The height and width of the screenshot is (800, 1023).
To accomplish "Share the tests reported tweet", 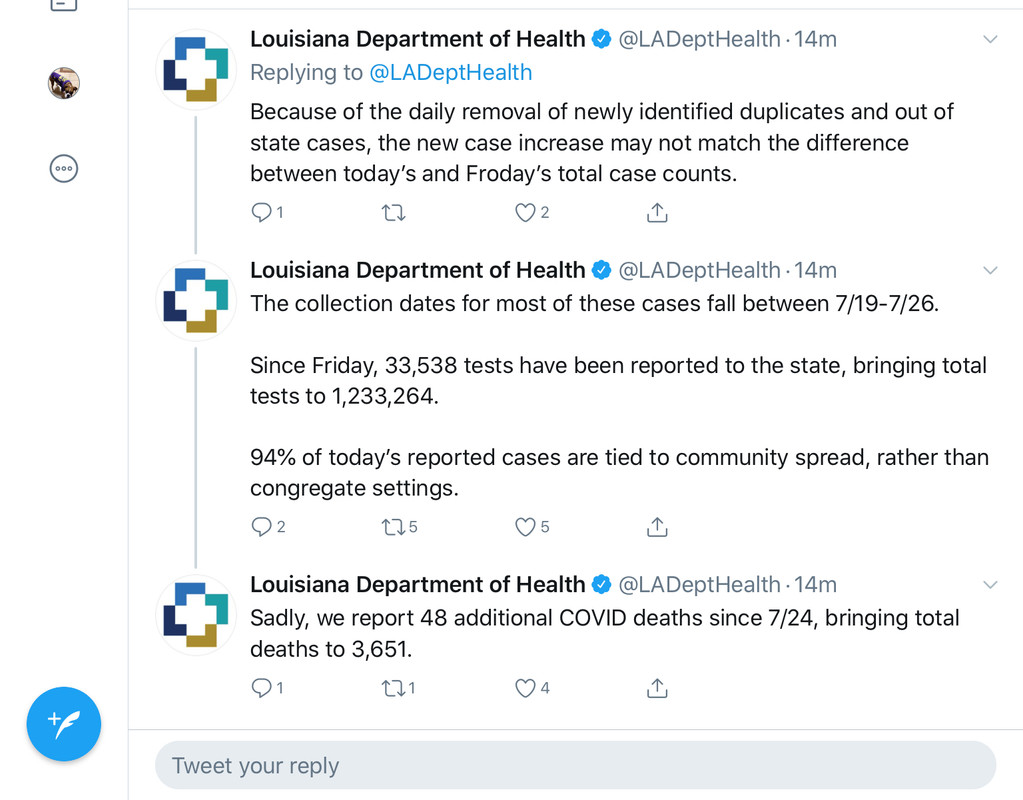I will pyautogui.click(x=657, y=527).
